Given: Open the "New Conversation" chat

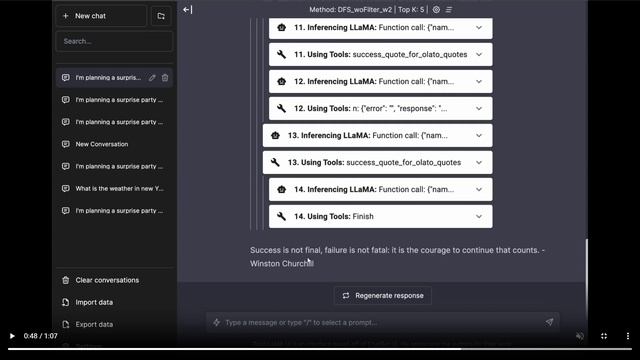Looking at the screenshot, I should pyautogui.click(x=114, y=144).
